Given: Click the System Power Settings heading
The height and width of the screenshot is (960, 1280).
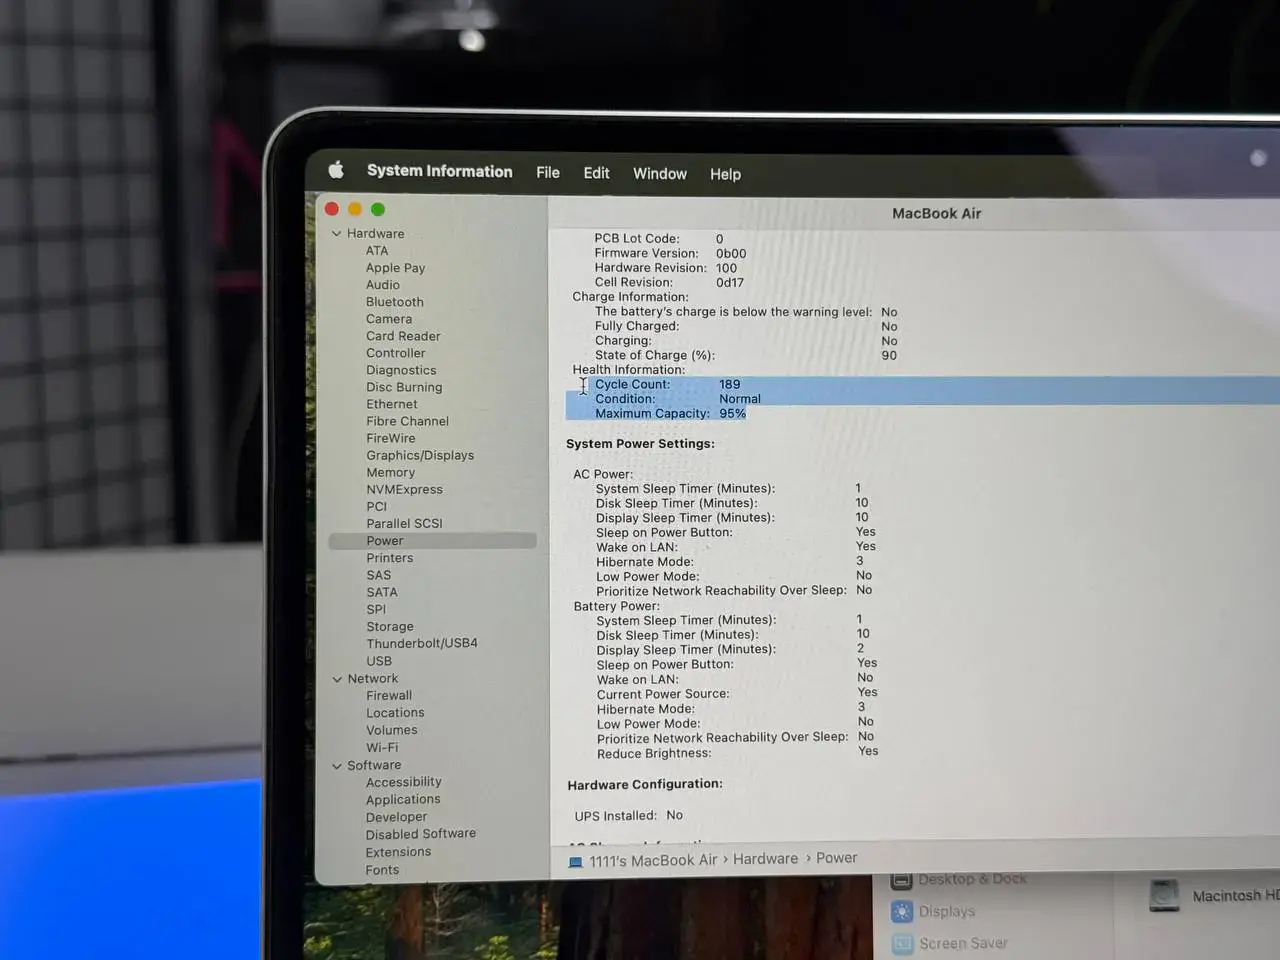Looking at the screenshot, I should [640, 444].
